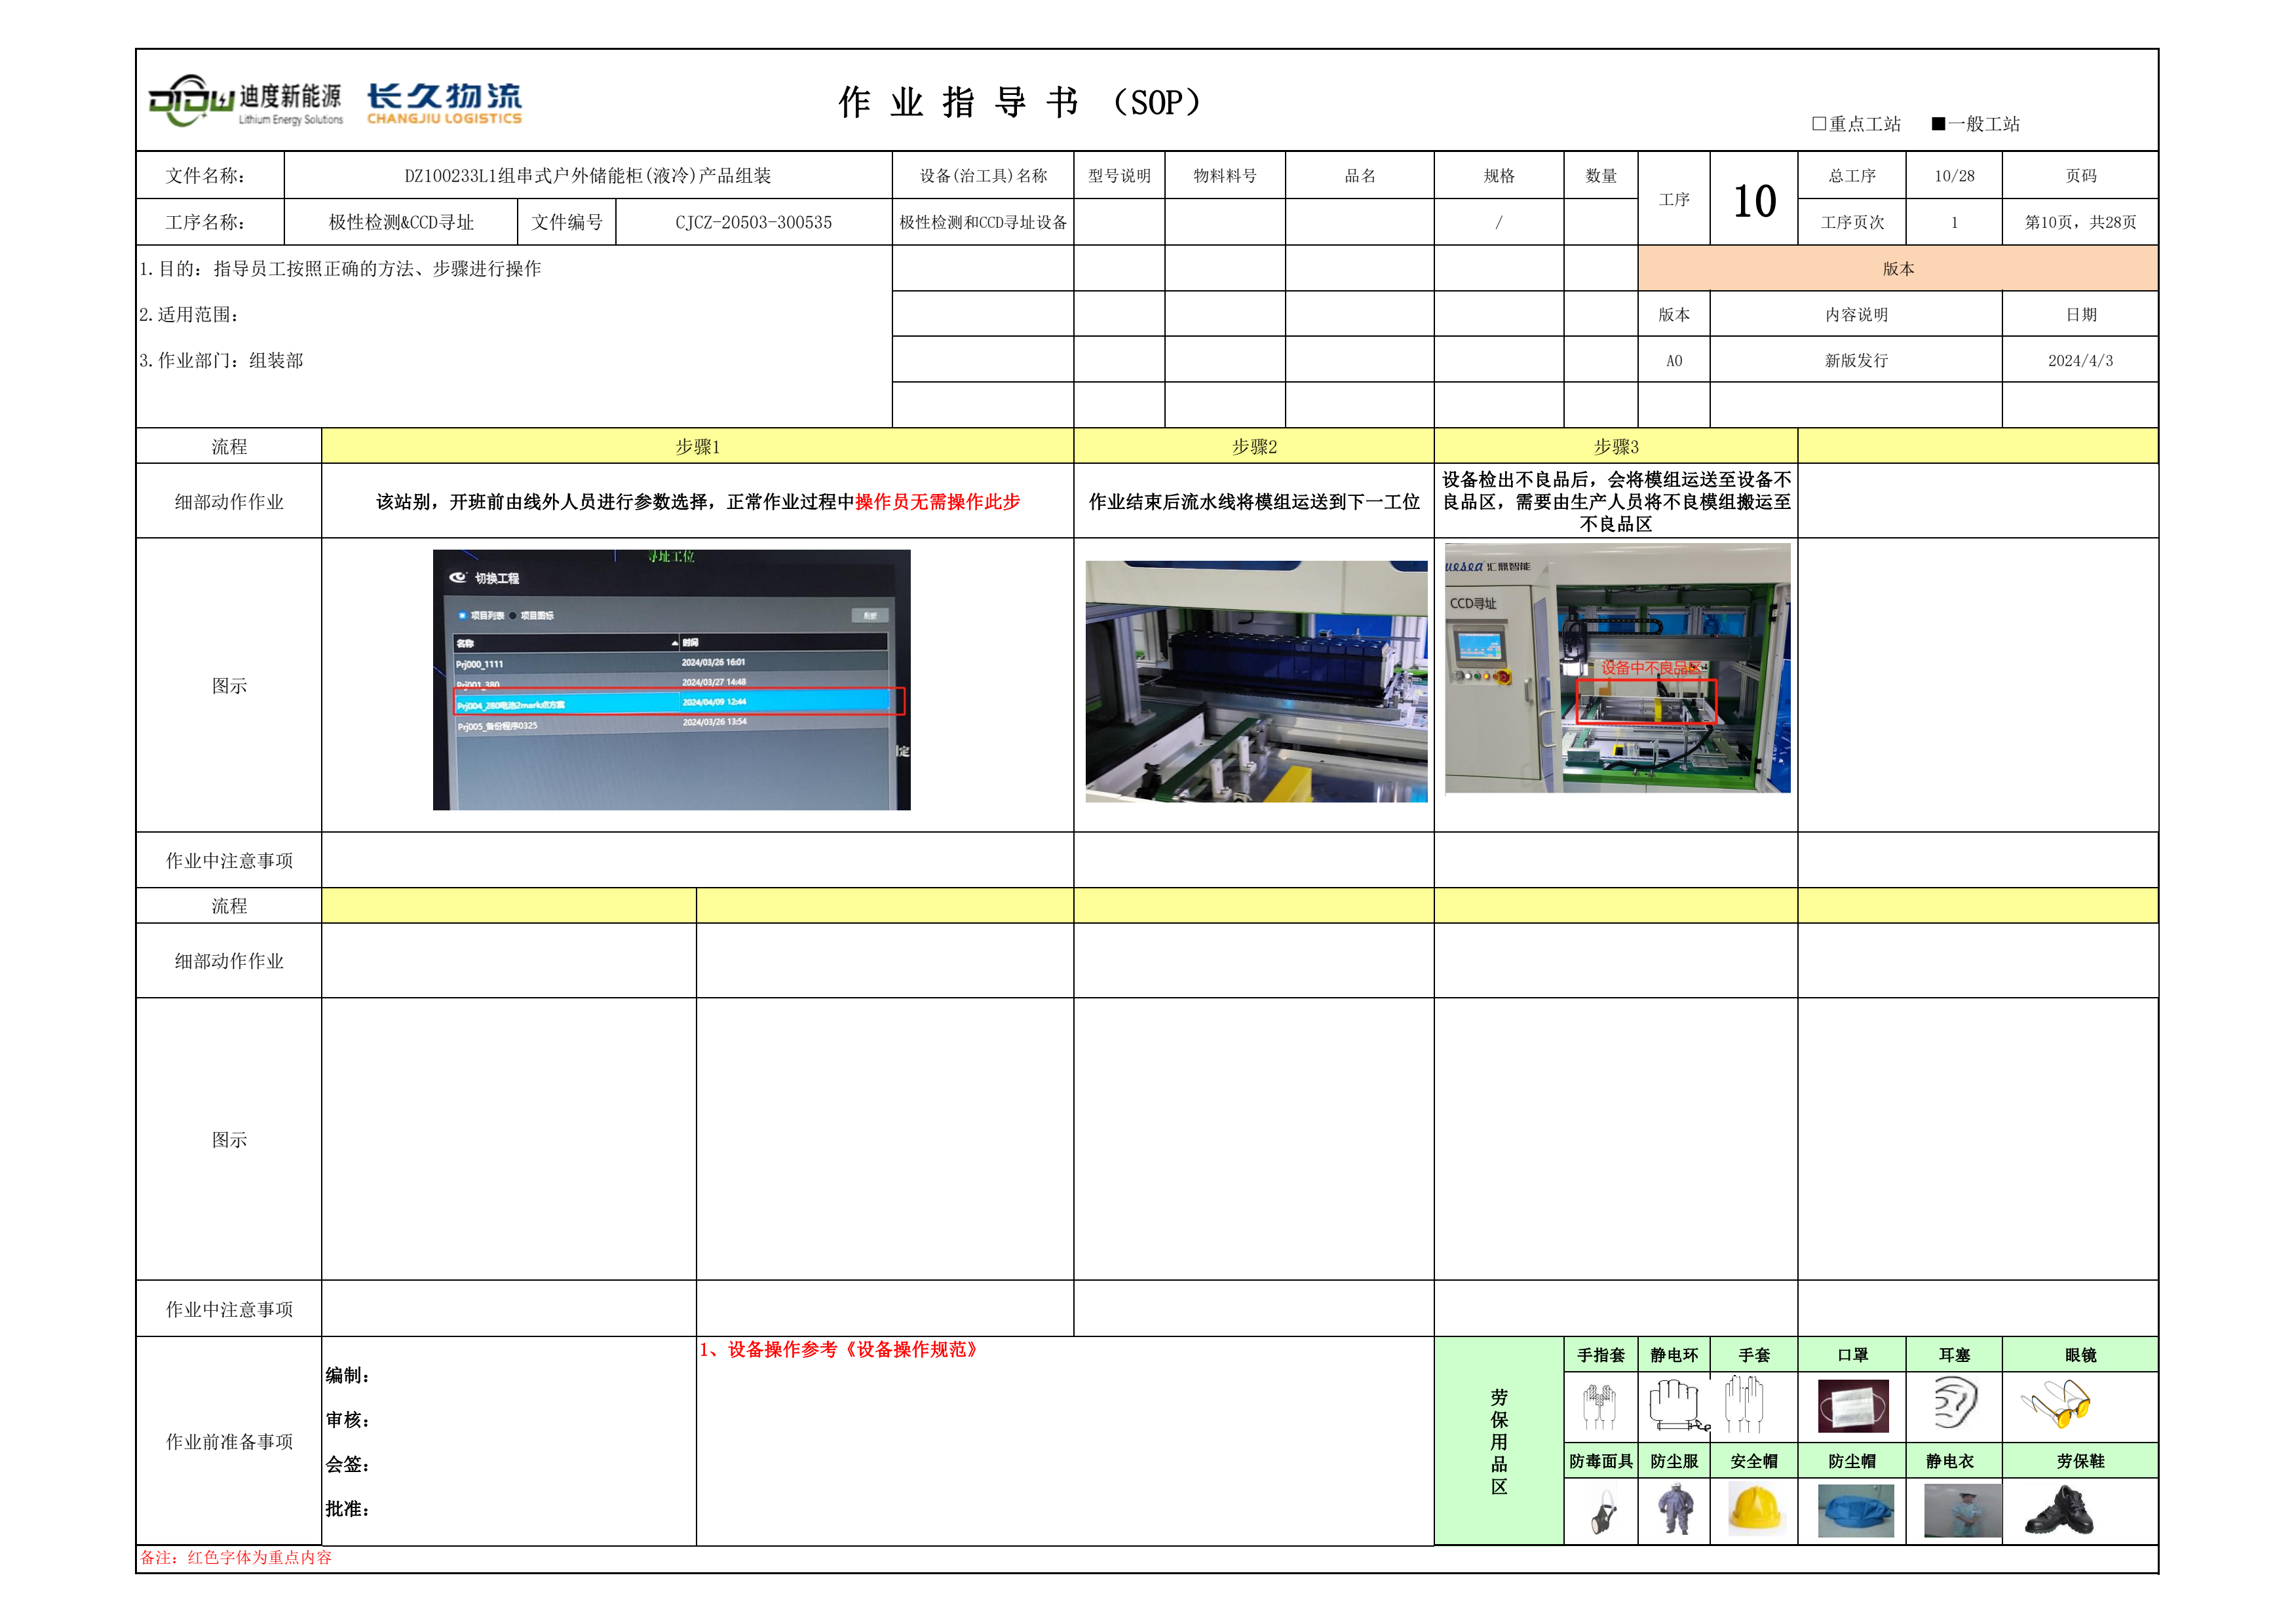Select the 项目列表 radio button
Viewport: 2296px width, 1624px height.
[x=462, y=615]
